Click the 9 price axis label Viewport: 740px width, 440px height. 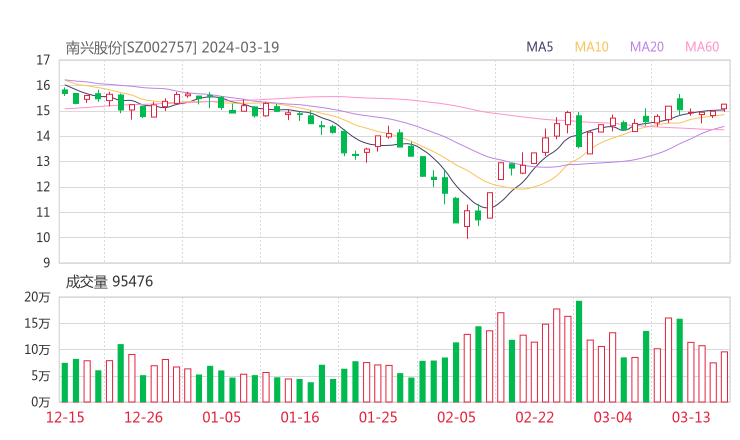tap(47, 263)
